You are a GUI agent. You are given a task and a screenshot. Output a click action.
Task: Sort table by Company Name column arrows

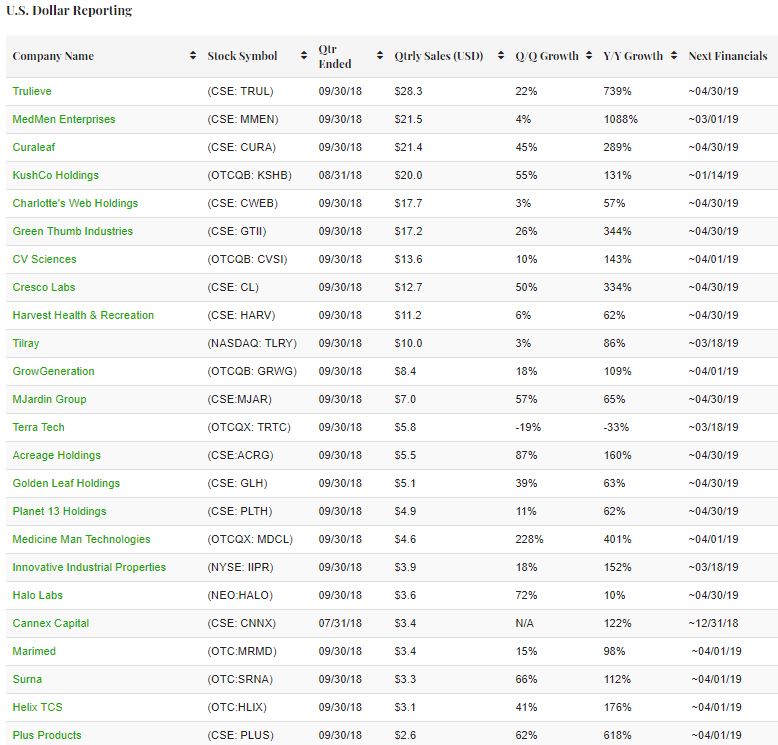(x=193, y=56)
